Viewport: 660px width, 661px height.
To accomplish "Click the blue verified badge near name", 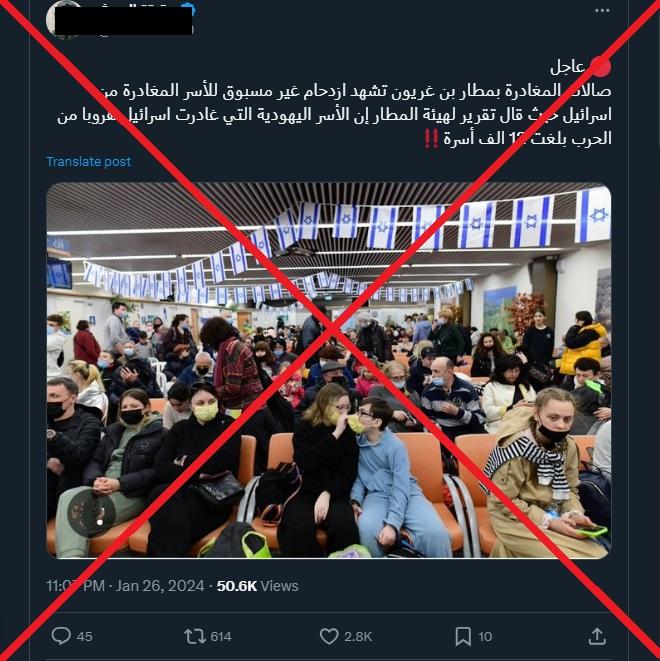I will click(x=189, y=8).
